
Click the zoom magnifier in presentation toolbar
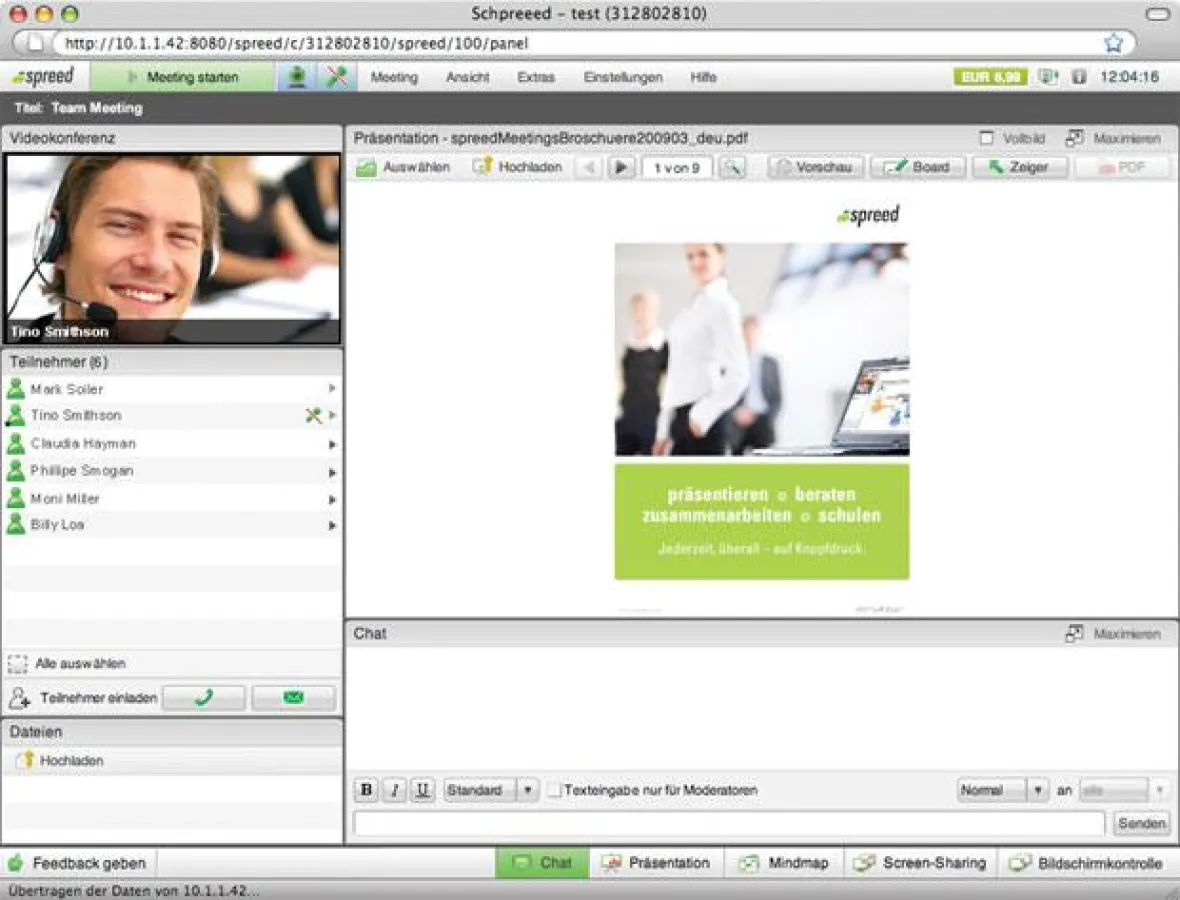point(734,167)
